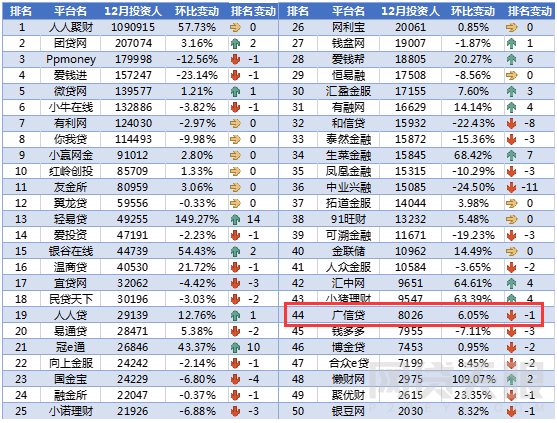Click the yellow arrow in the 91旺财 row
Image resolution: width=557 pixels, height=423 pixels.
[512, 219]
